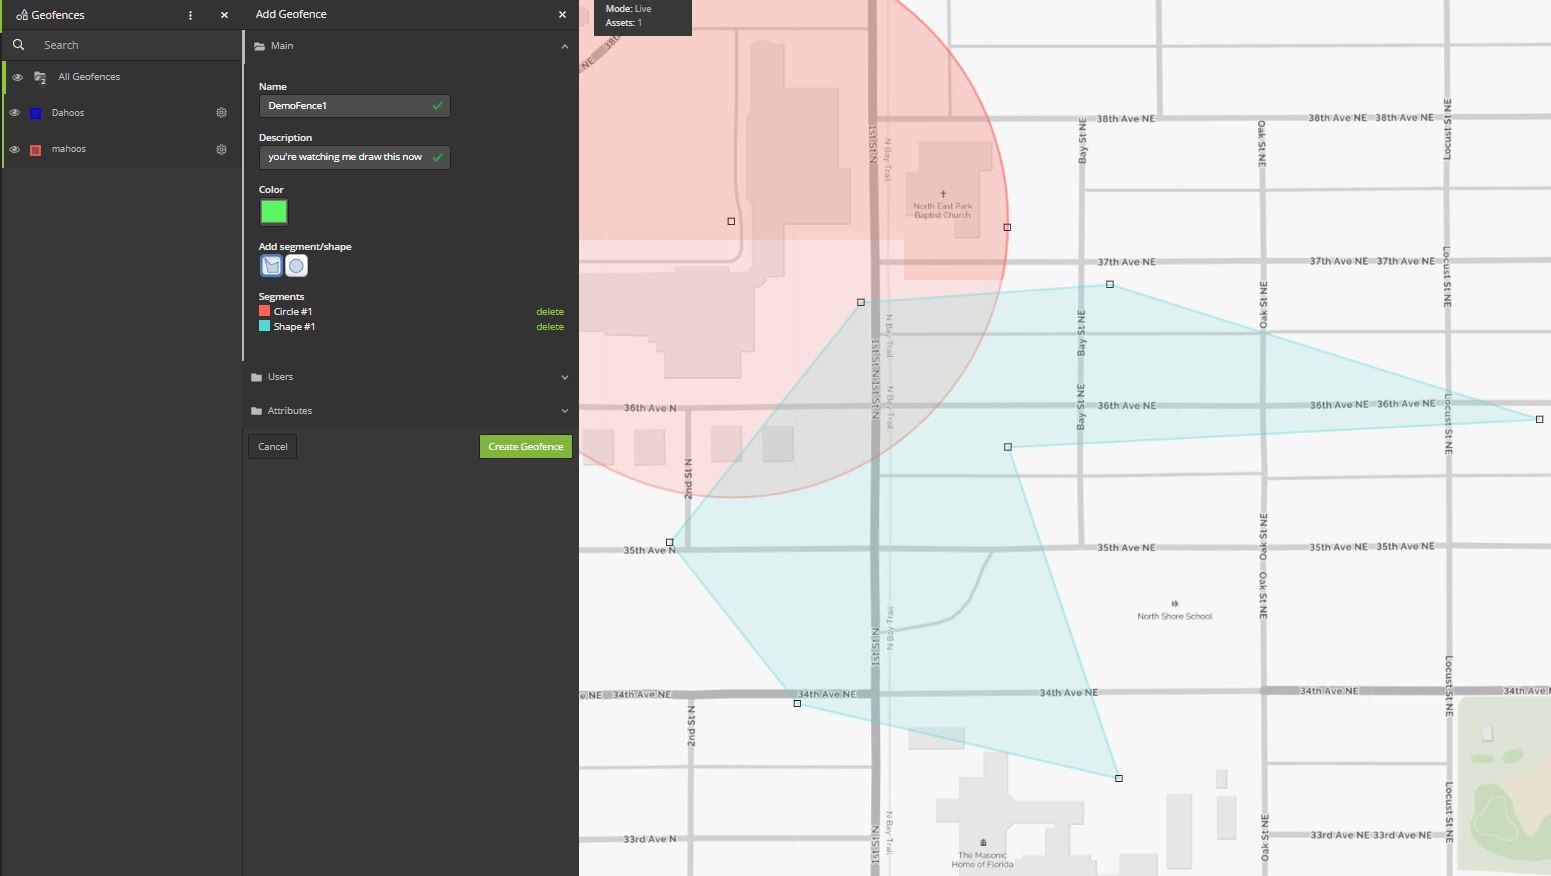Hide the mahoos geofence on the map
Image resolution: width=1551 pixels, height=876 pixels.
pos(15,148)
